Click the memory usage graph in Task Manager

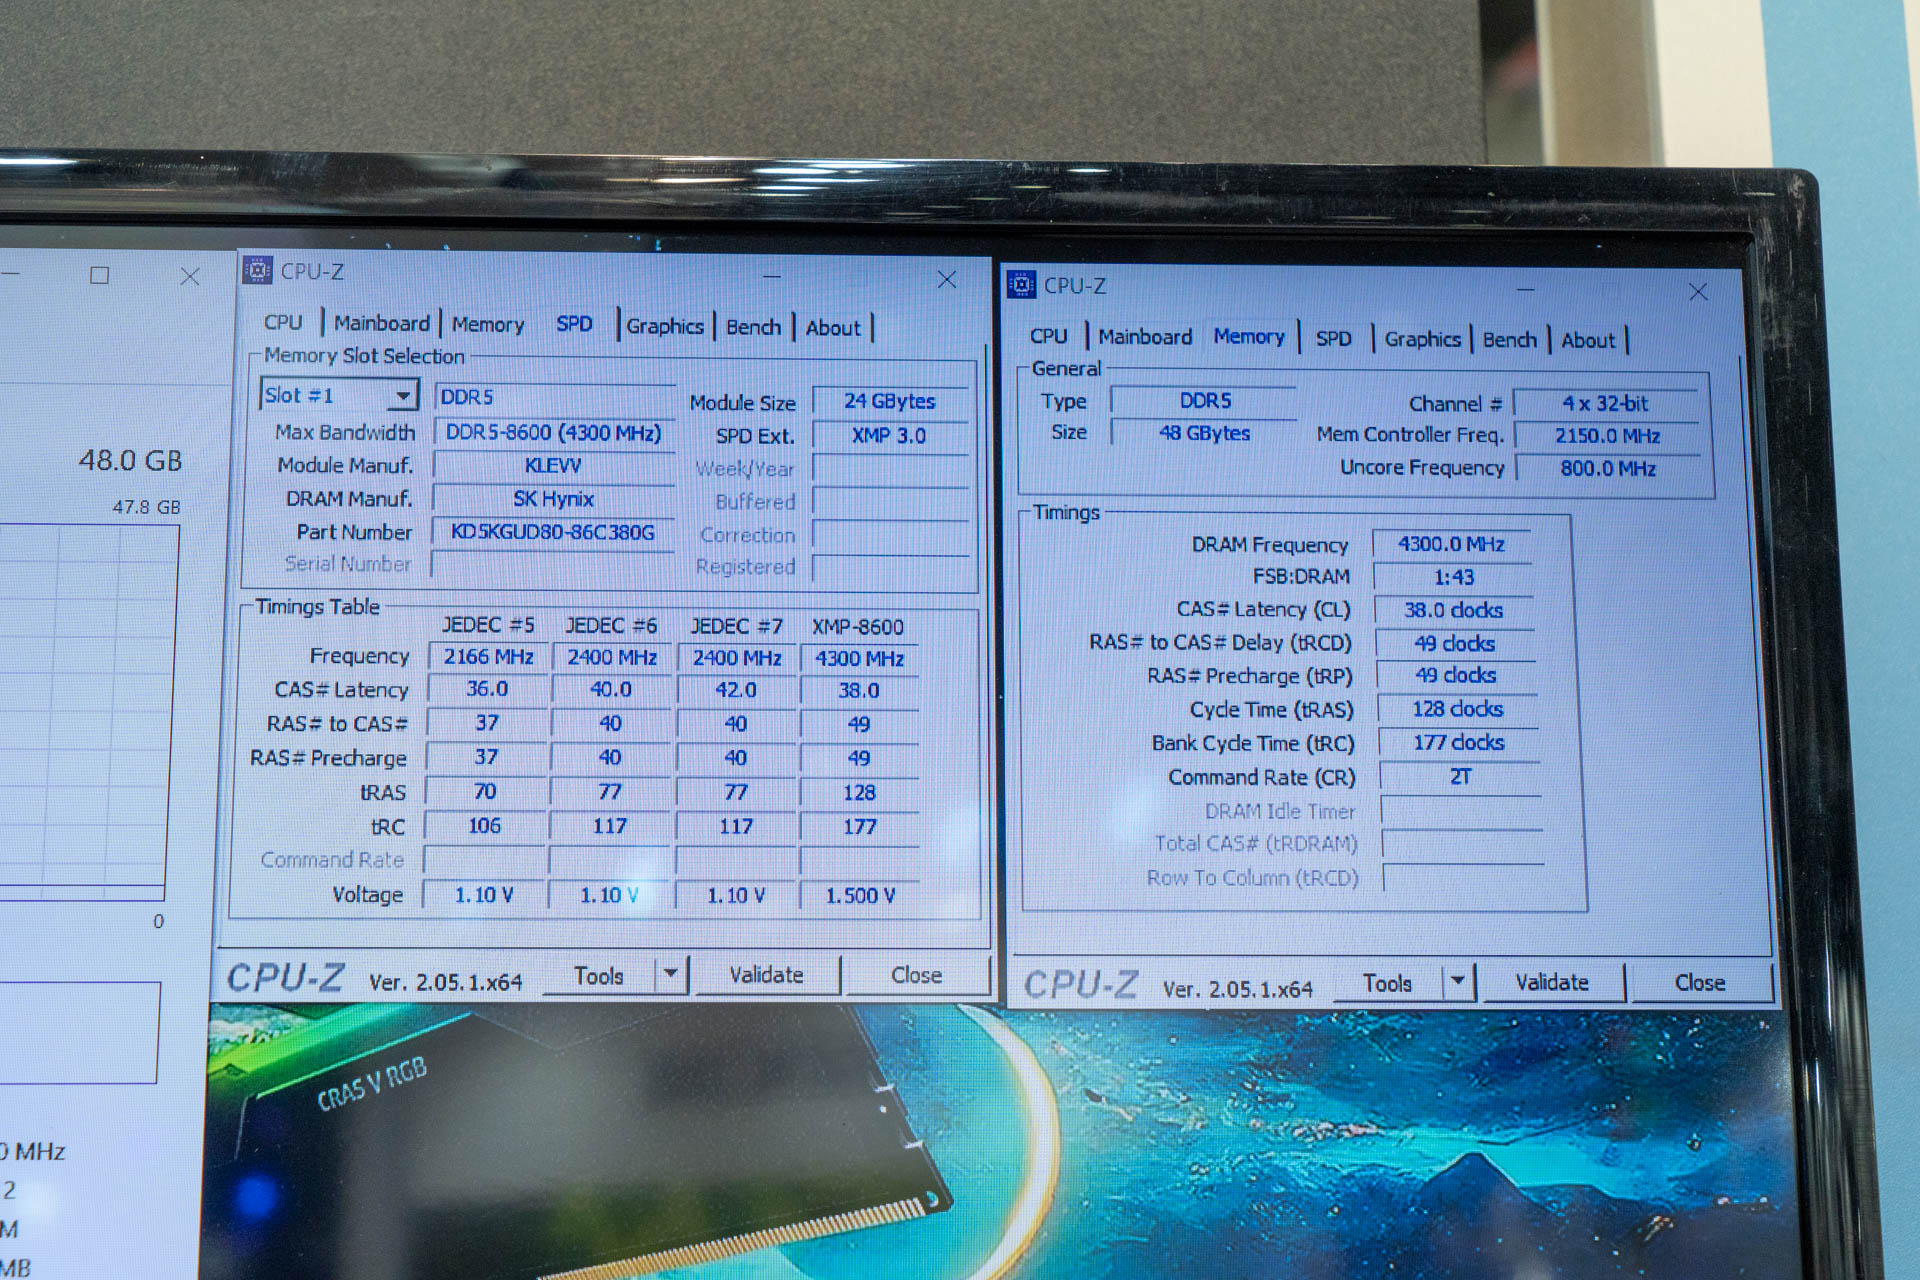click(85, 712)
